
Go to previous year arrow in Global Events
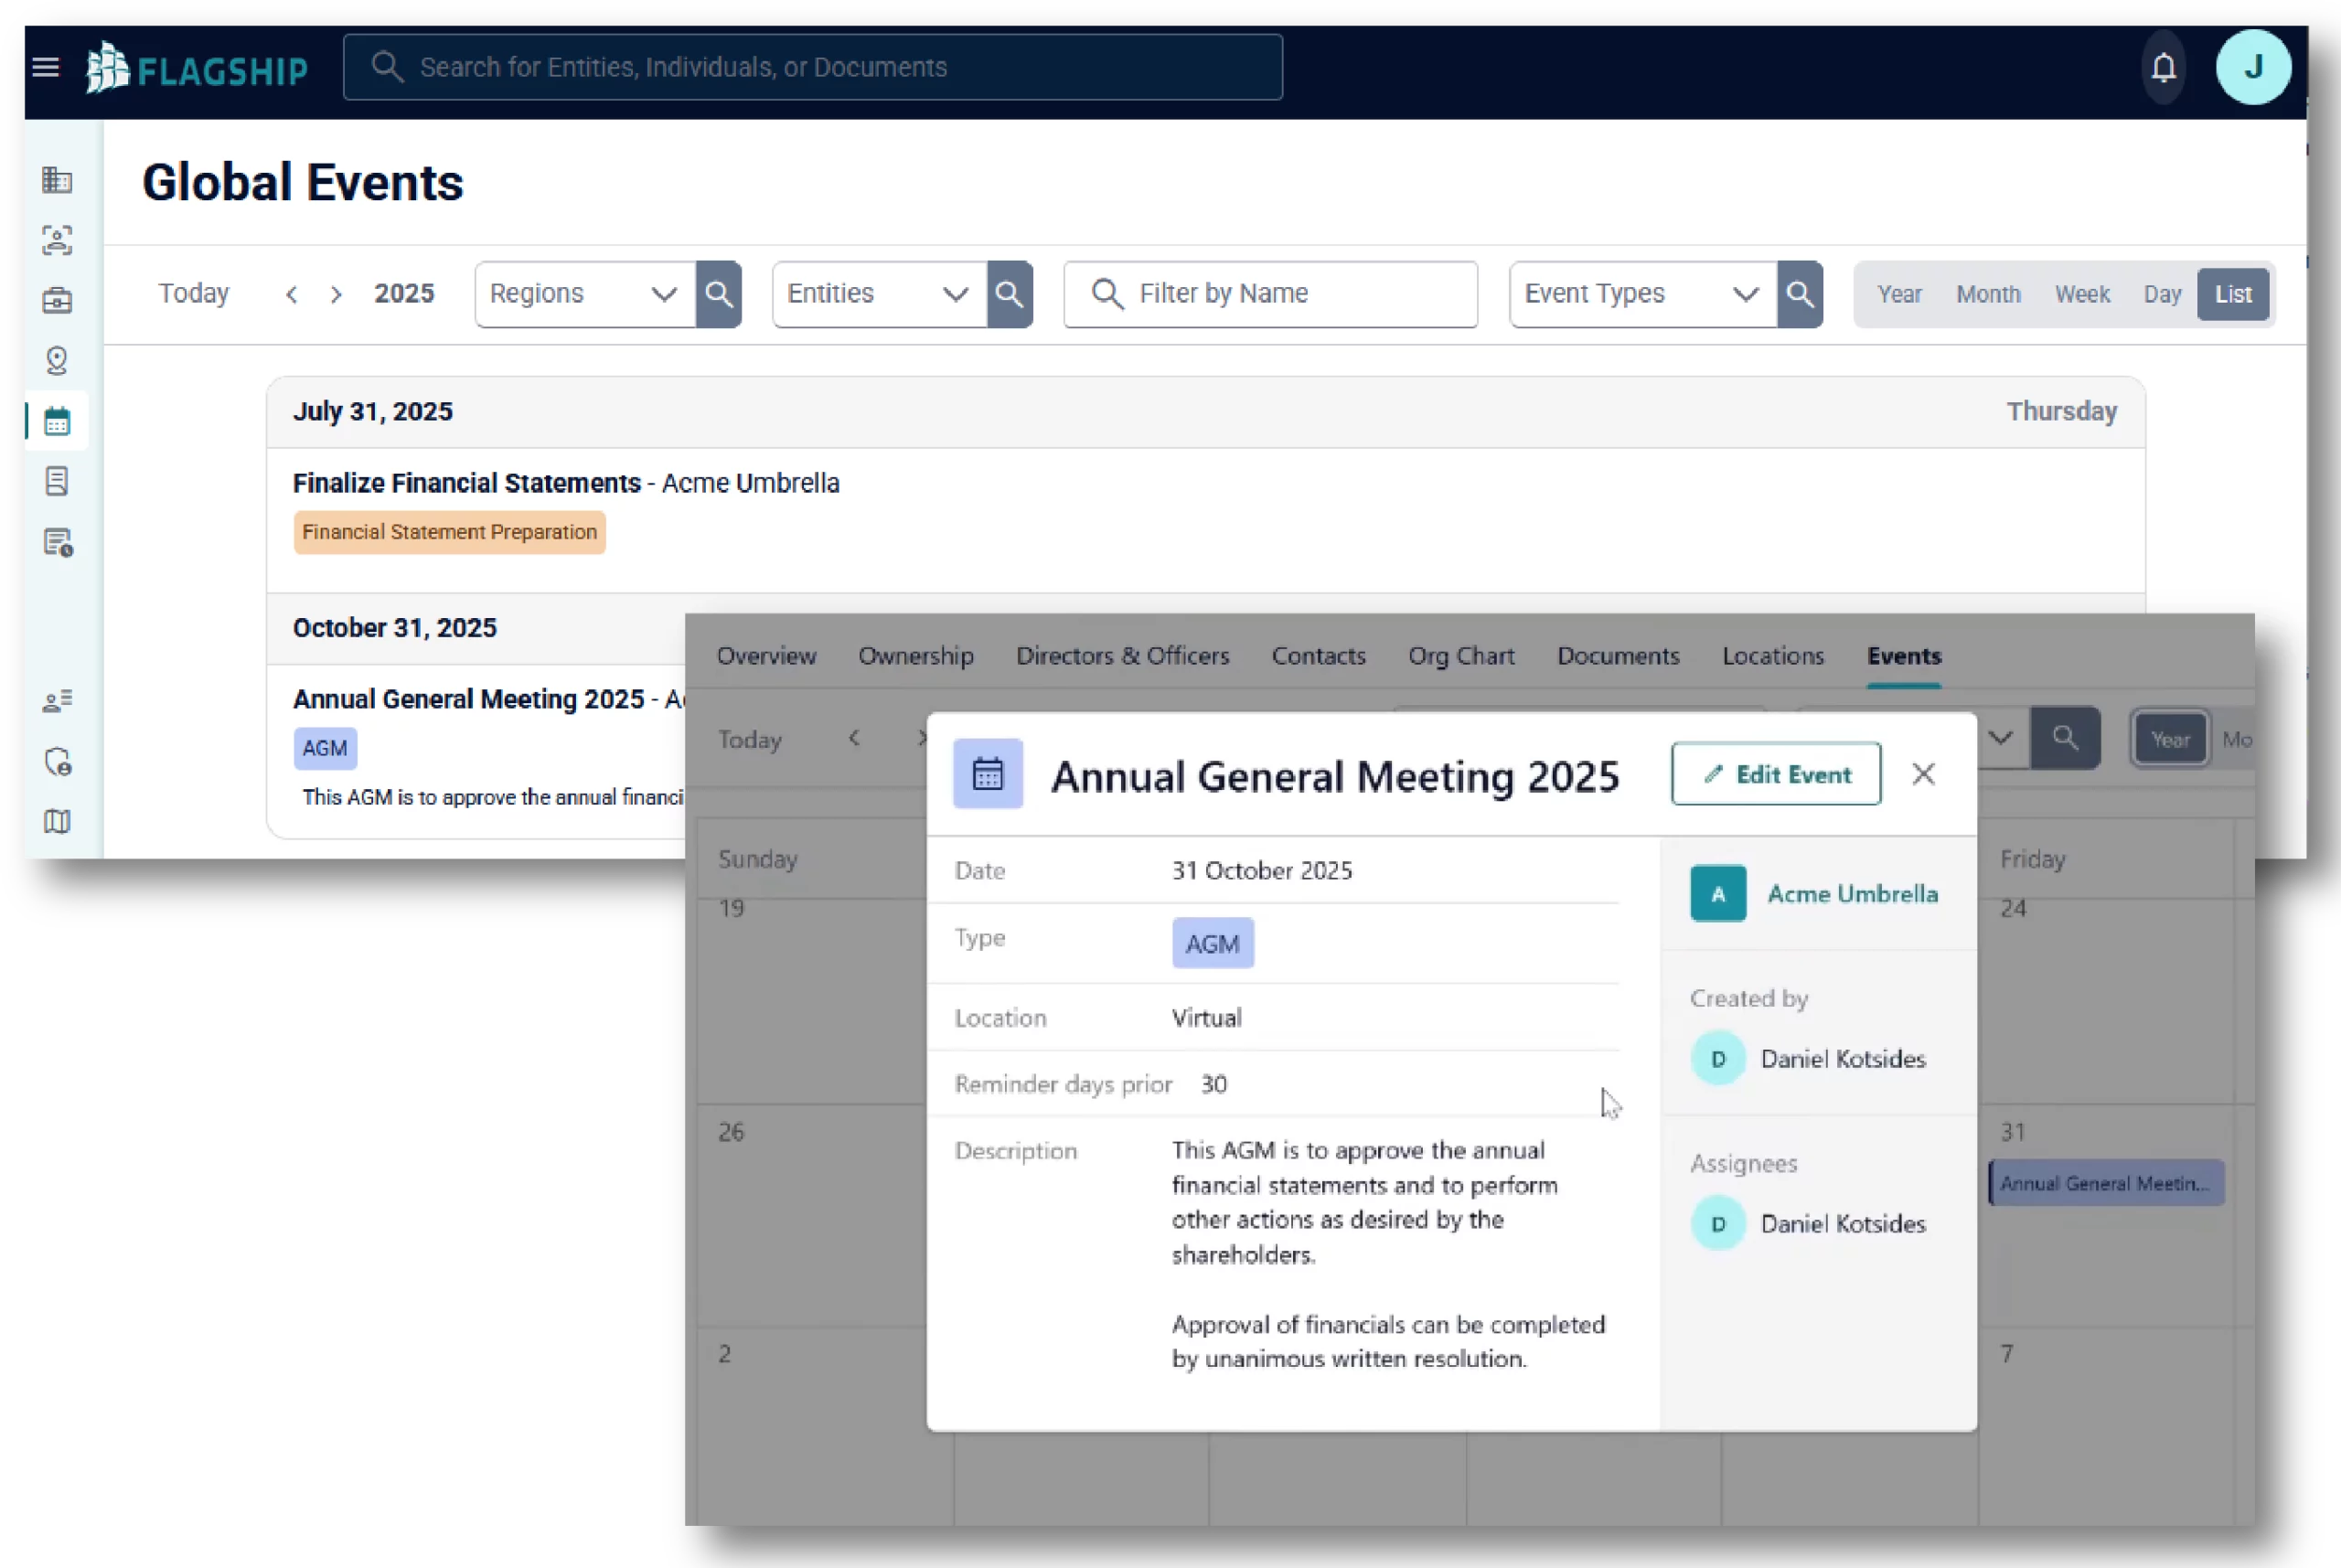(292, 294)
